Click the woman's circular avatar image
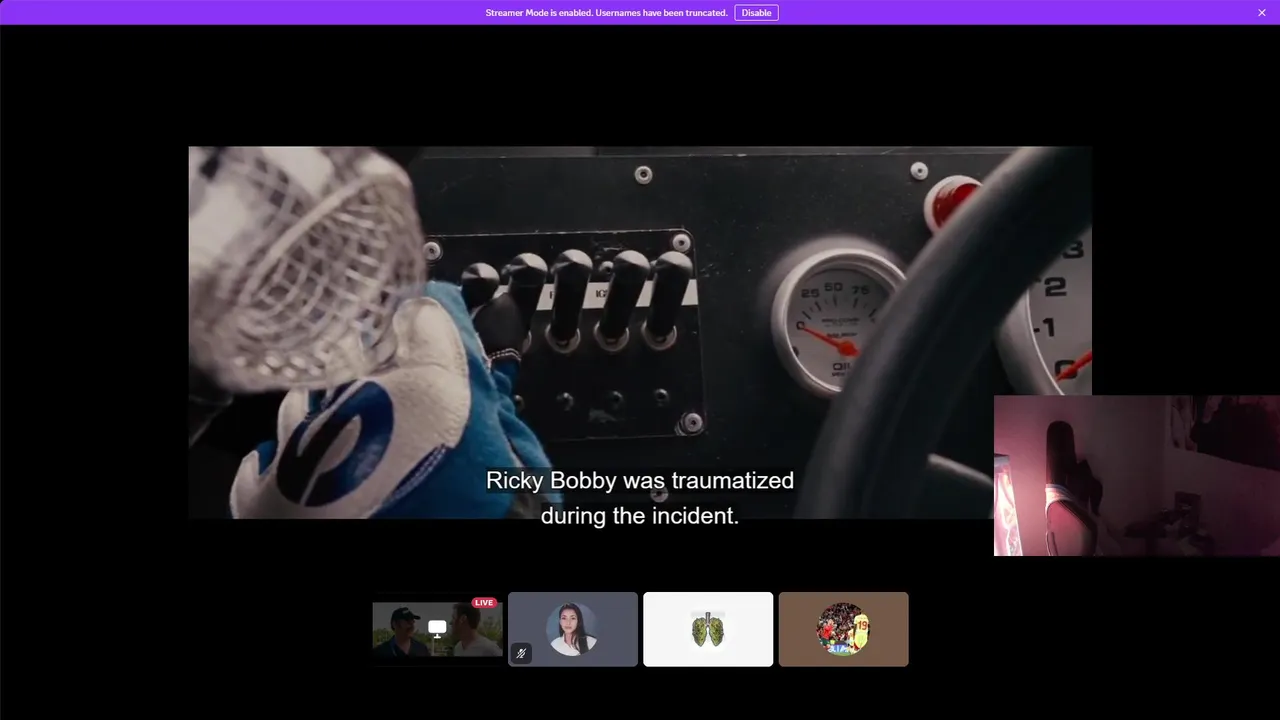The height and width of the screenshot is (720, 1280). [572, 629]
